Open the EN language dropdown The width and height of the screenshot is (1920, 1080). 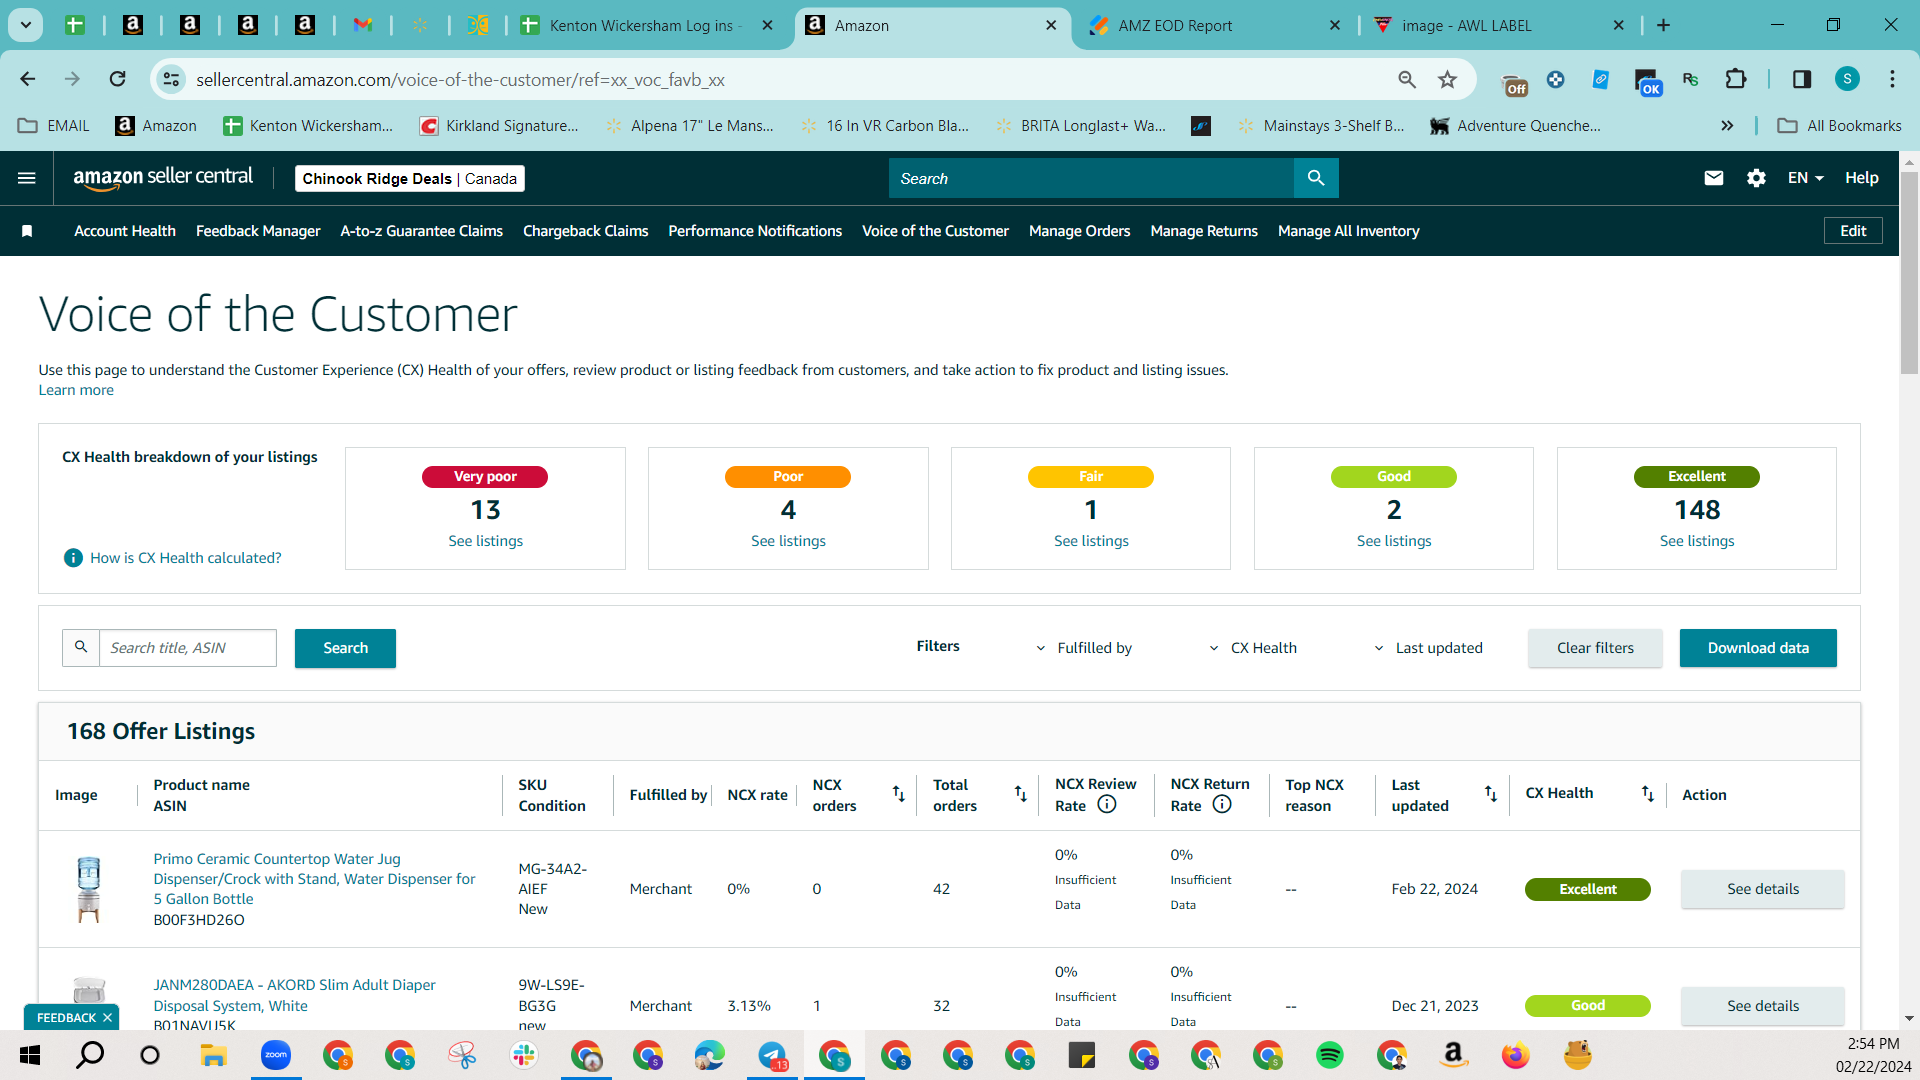click(x=1806, y=178)
